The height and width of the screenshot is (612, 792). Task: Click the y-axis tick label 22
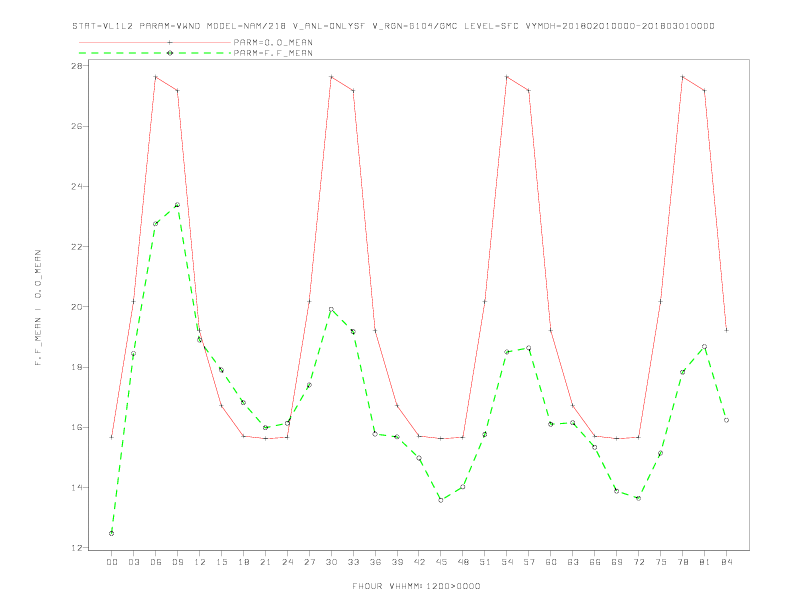pos(79,246)
